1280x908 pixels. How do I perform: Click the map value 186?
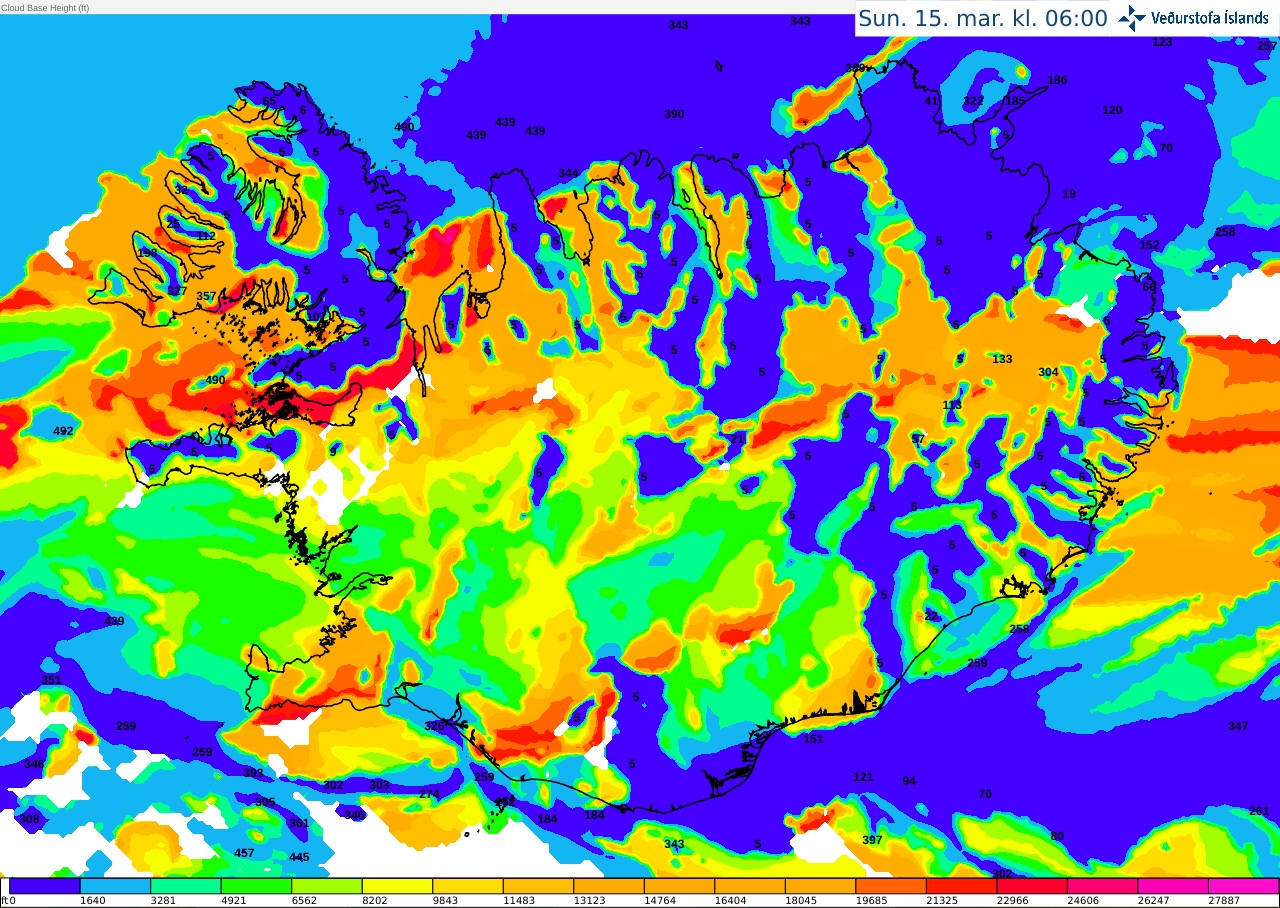1057,80
